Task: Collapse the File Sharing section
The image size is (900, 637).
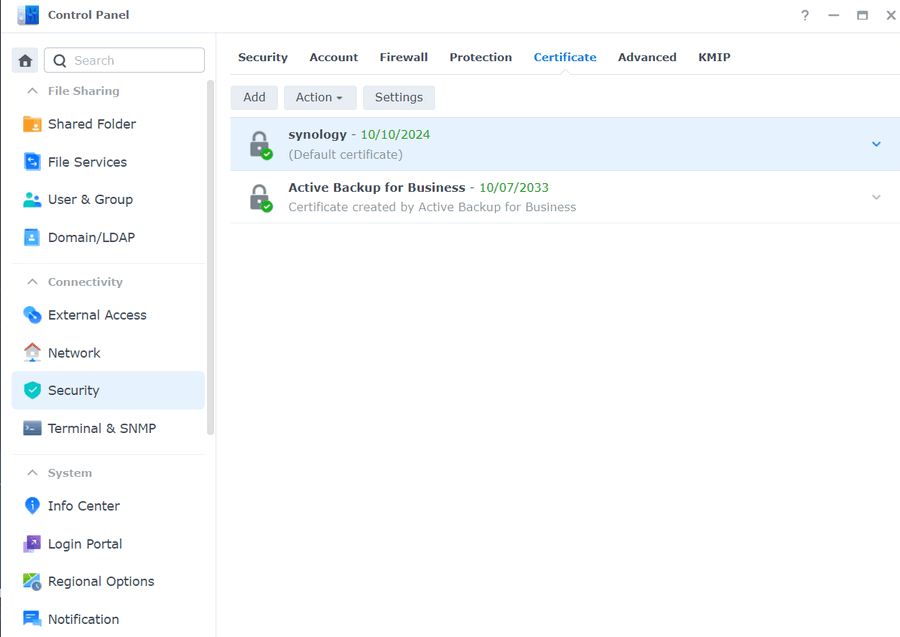Action: (x=32, y=91)
